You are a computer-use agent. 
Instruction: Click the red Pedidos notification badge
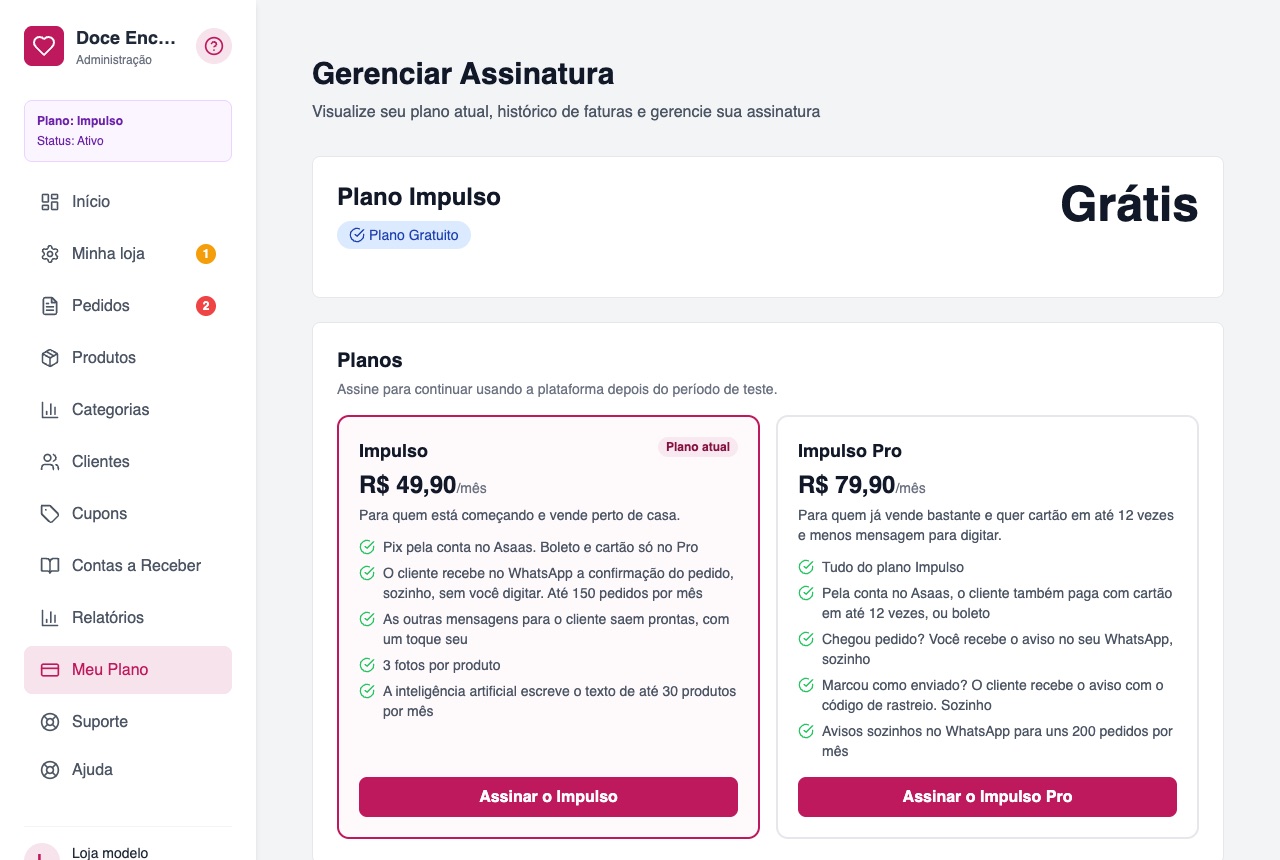pyautogui.click(x=206, y=306)
